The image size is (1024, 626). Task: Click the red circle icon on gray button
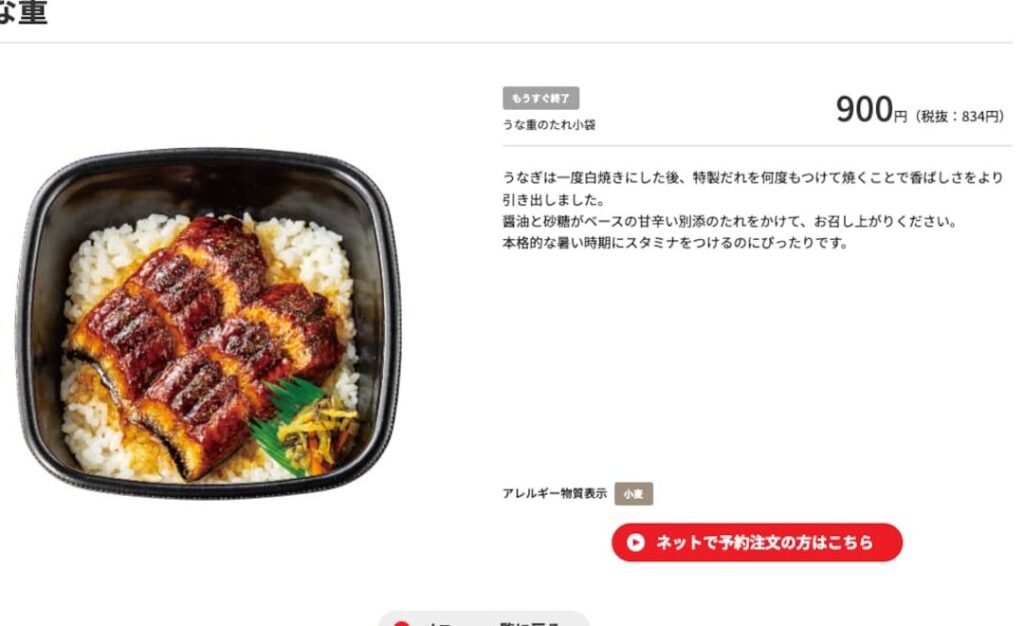point(401,623)
